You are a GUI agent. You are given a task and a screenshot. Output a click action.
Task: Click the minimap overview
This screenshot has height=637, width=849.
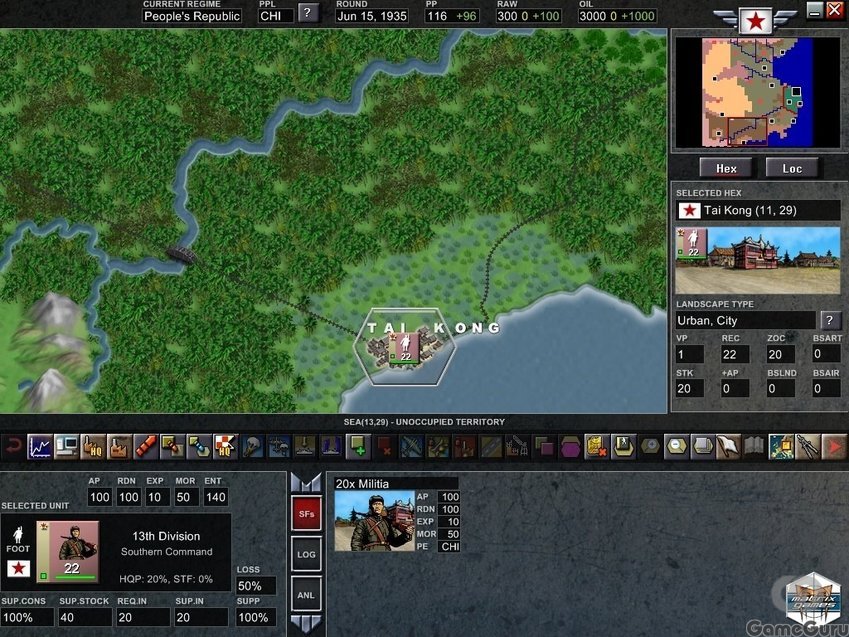757,92
